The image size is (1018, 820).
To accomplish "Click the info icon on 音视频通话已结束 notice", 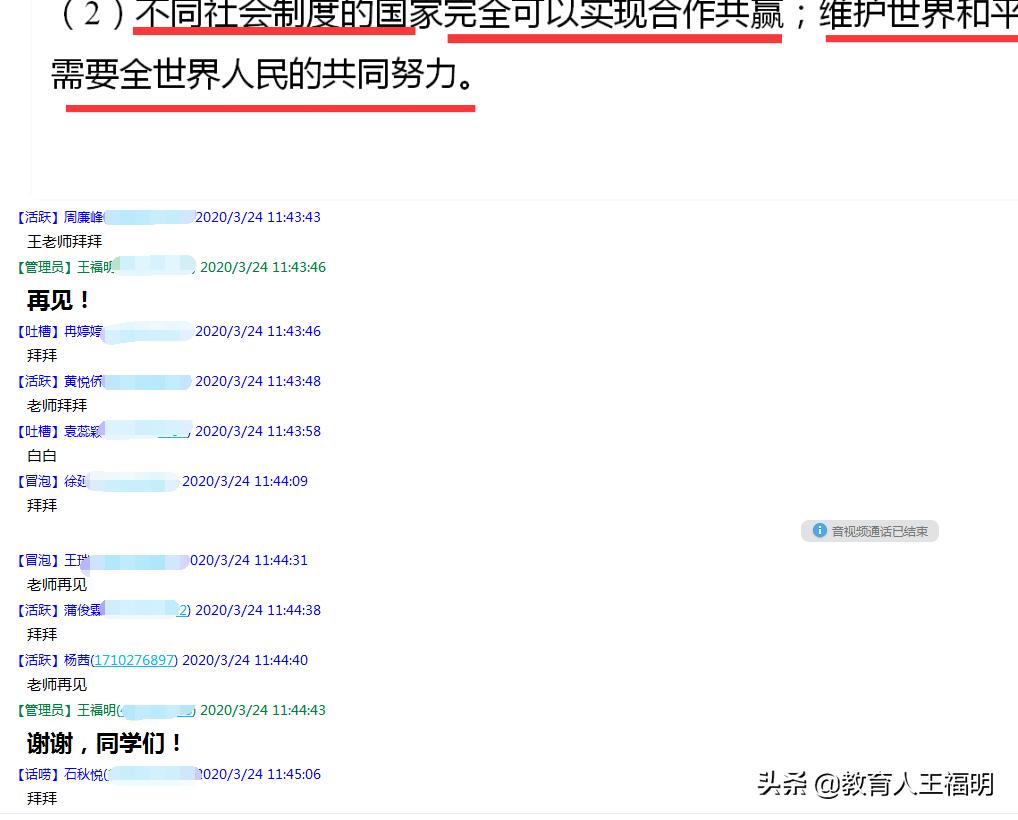I will coord(819,531).
